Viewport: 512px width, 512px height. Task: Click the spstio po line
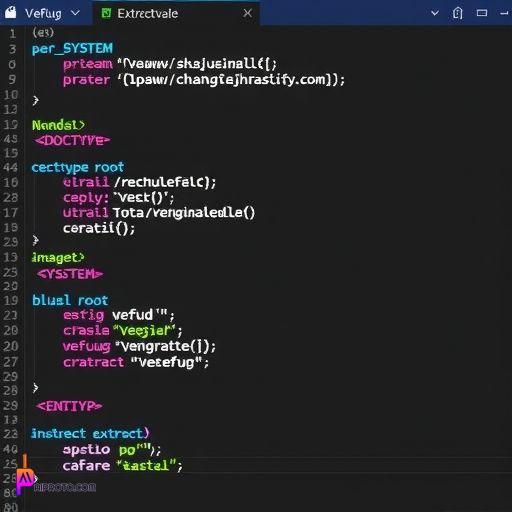[112, 450]
